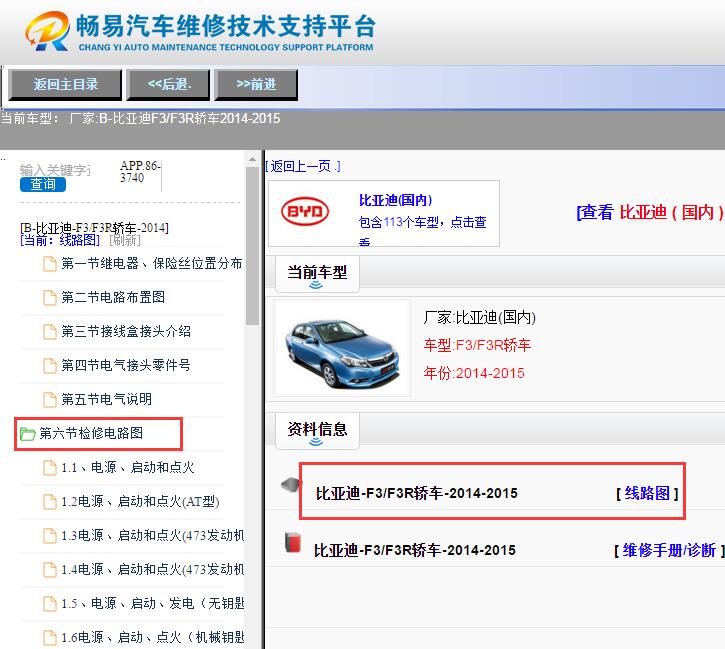Click the red book icon beside 维修手册 row
This screenshot has width=725, height=649.
click(x=292, y=542)
